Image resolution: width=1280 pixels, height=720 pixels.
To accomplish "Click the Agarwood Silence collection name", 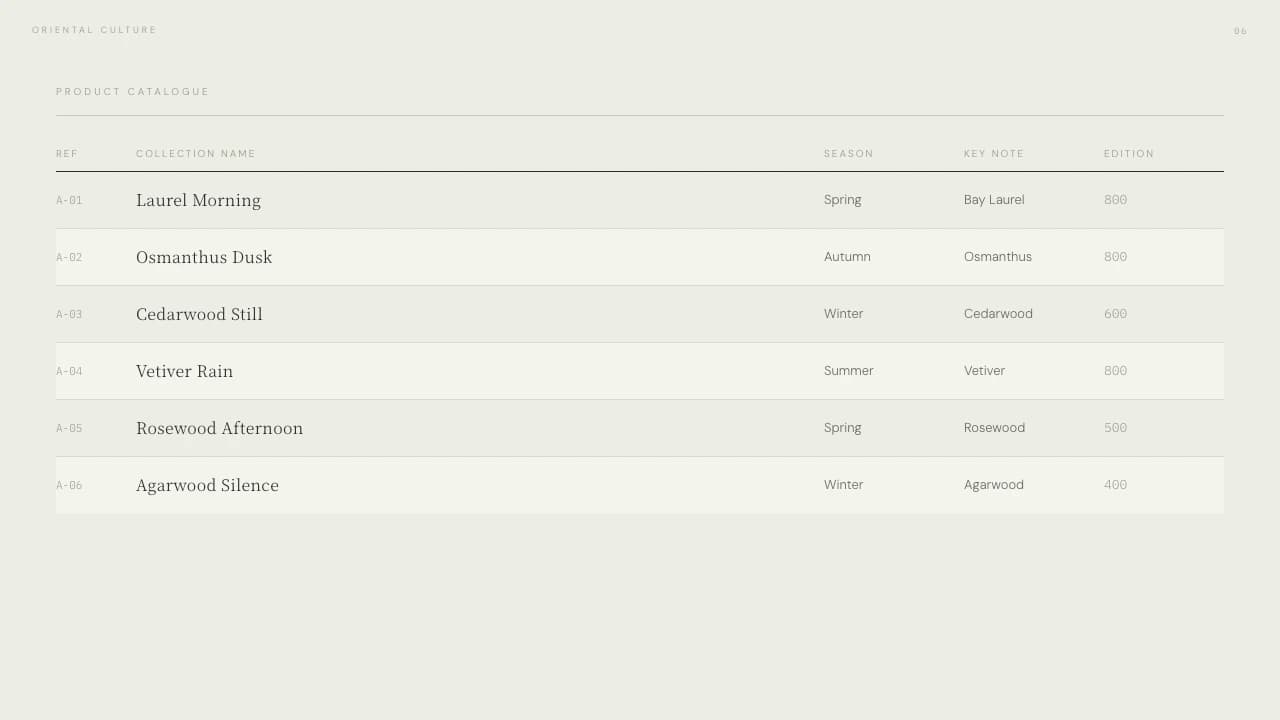I will point(207,485).
